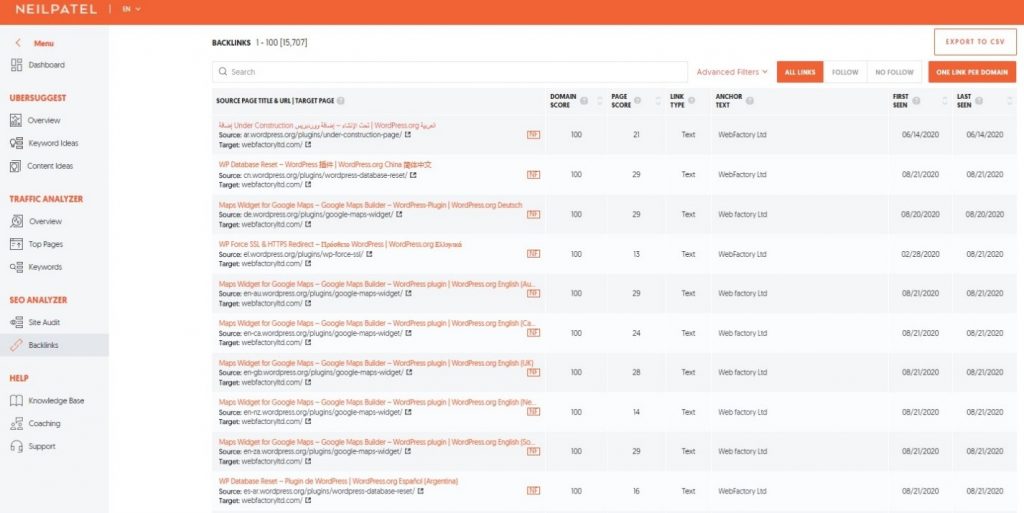1024x513 pixels.
Task: Open Content Ideas via its sidebar icon
Action: 16,166
